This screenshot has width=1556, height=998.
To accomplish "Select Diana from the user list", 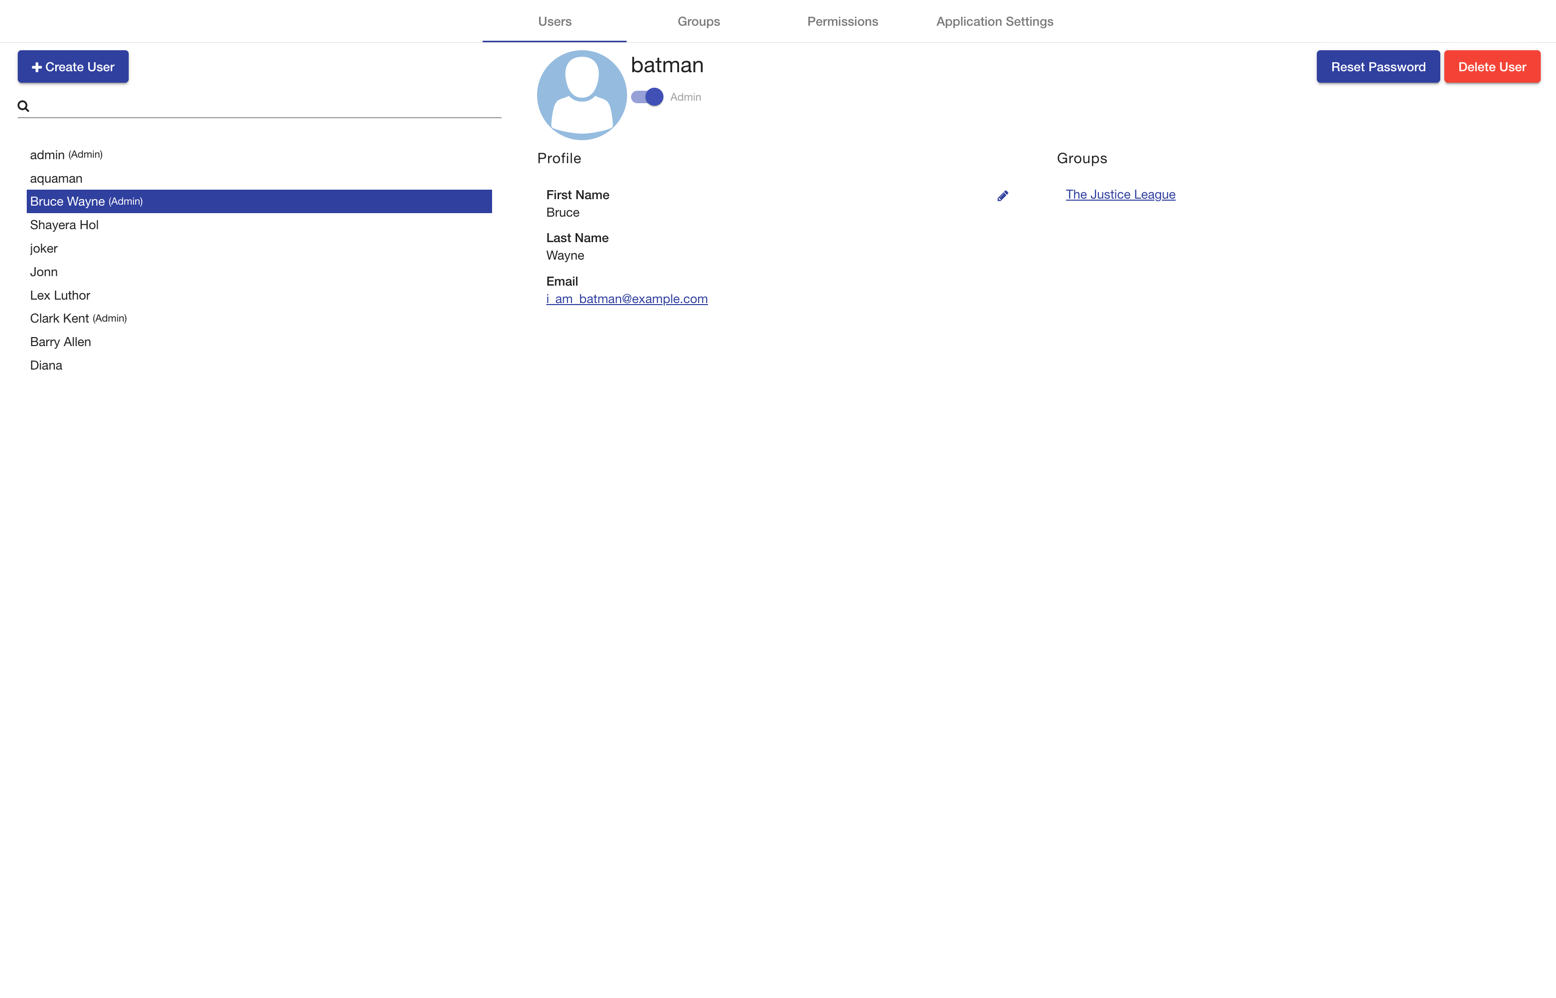I will click(x=46, y=365).
